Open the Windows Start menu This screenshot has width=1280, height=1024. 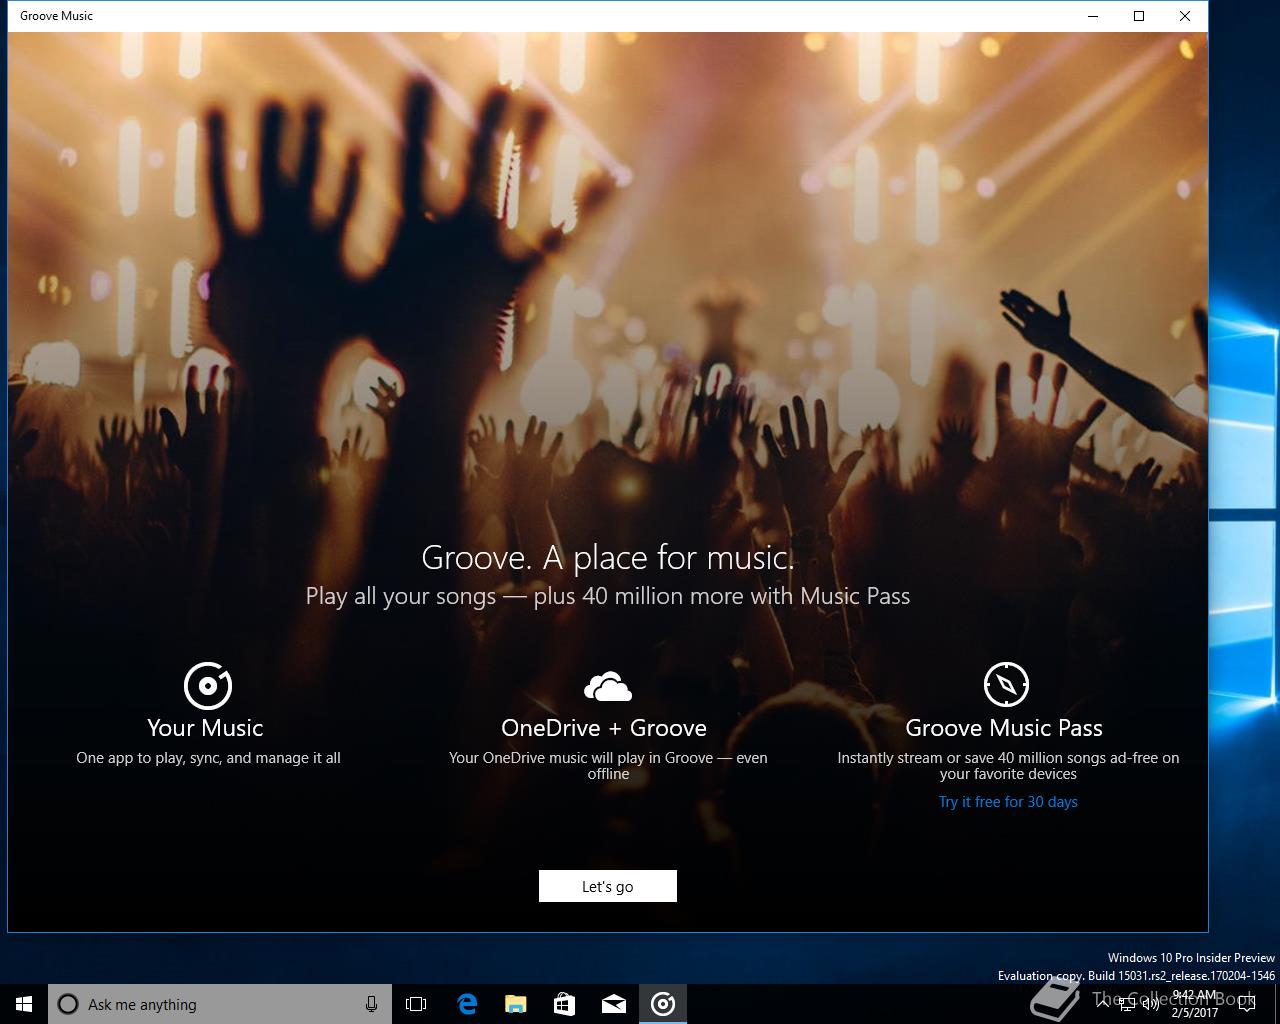[x=24, y=1004]
